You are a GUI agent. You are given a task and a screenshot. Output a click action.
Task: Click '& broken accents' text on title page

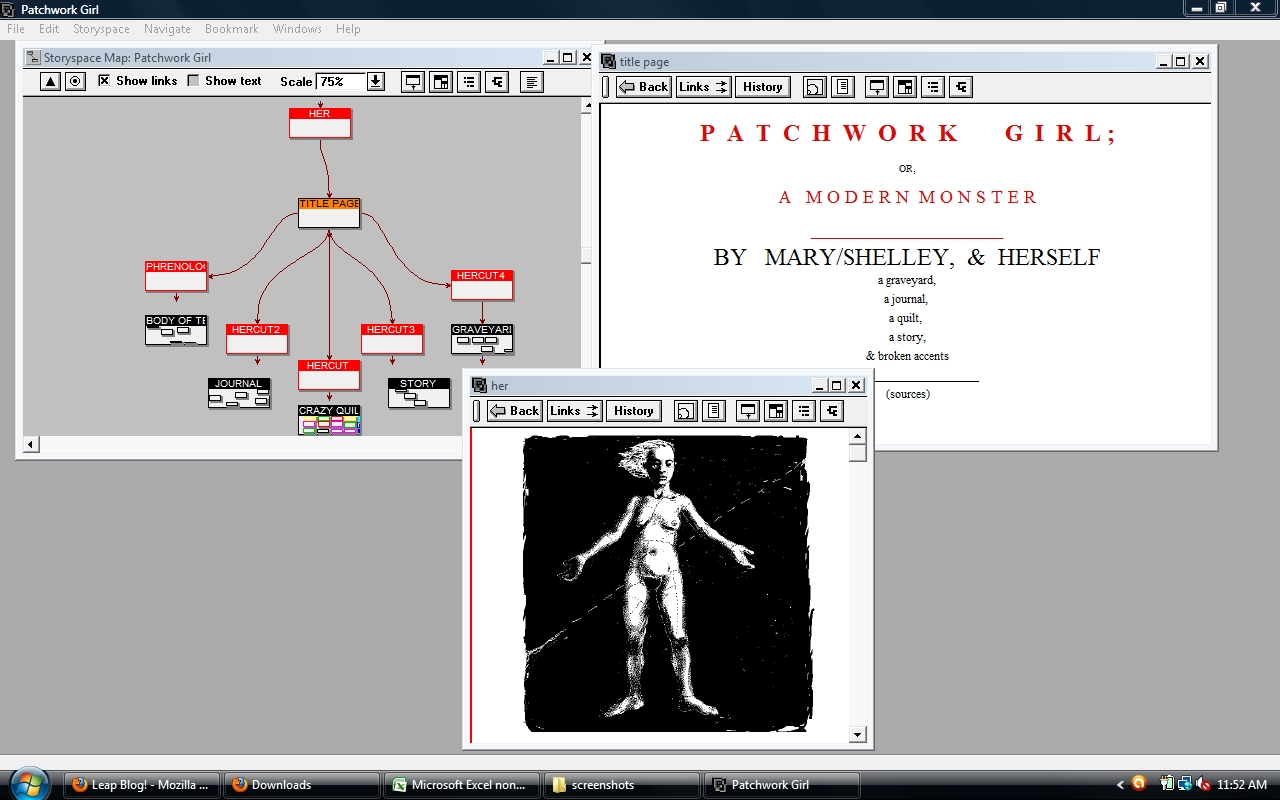point(907,356)
